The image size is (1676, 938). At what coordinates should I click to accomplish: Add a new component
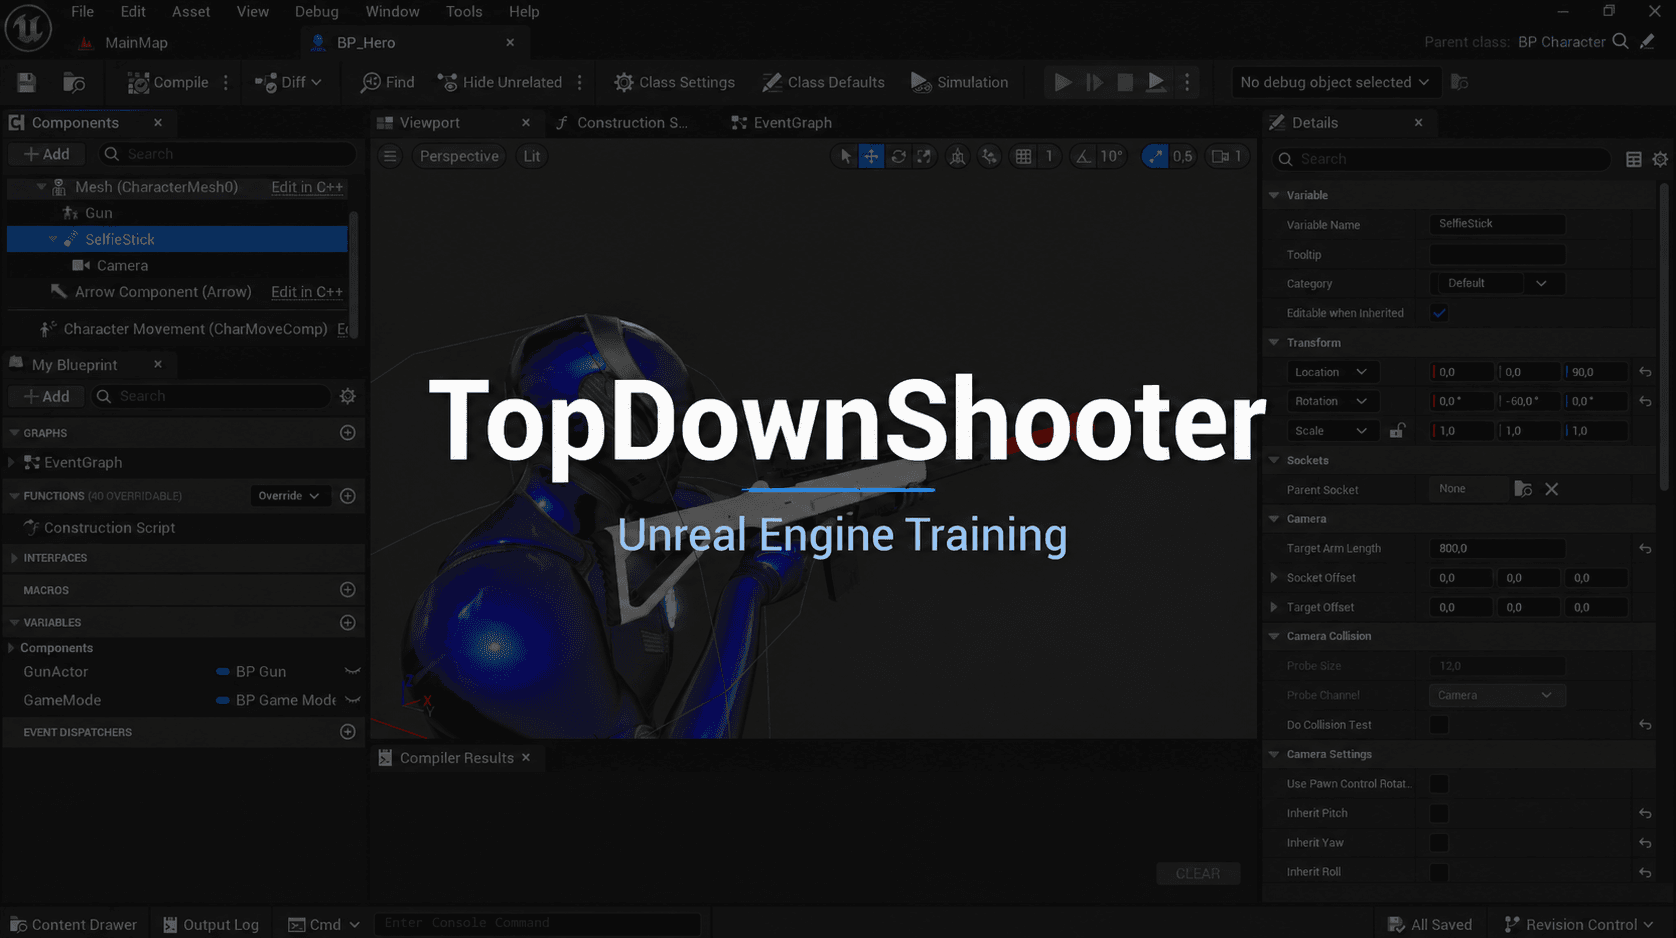coord(47,154)
